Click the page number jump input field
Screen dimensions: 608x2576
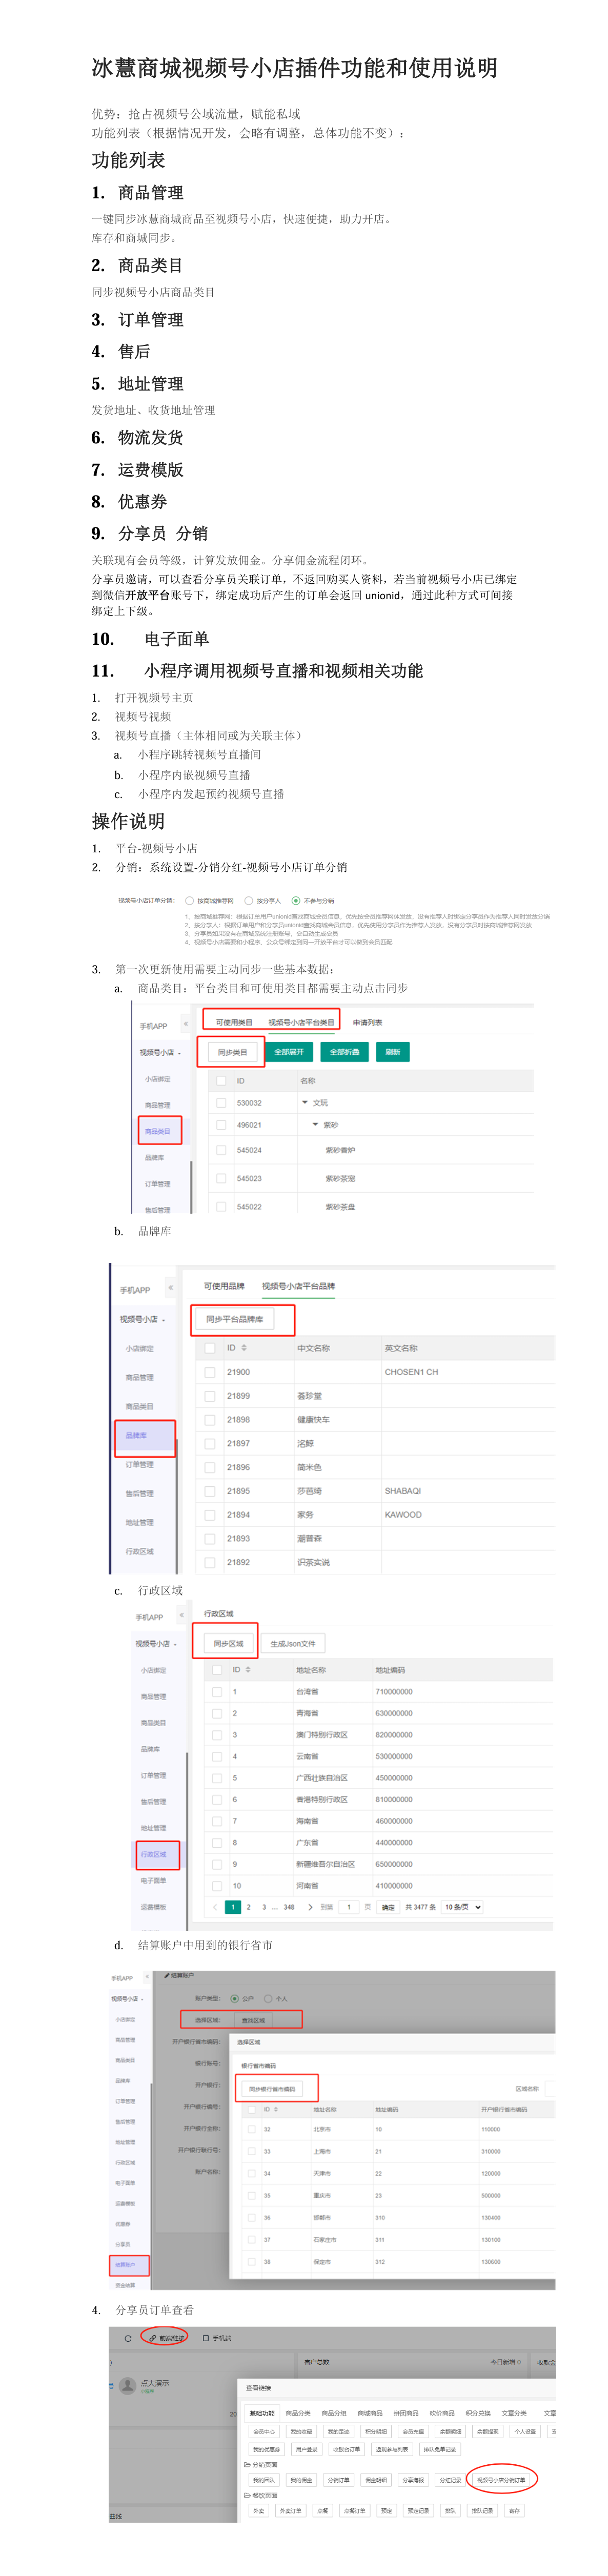[x=349, y=1907]
